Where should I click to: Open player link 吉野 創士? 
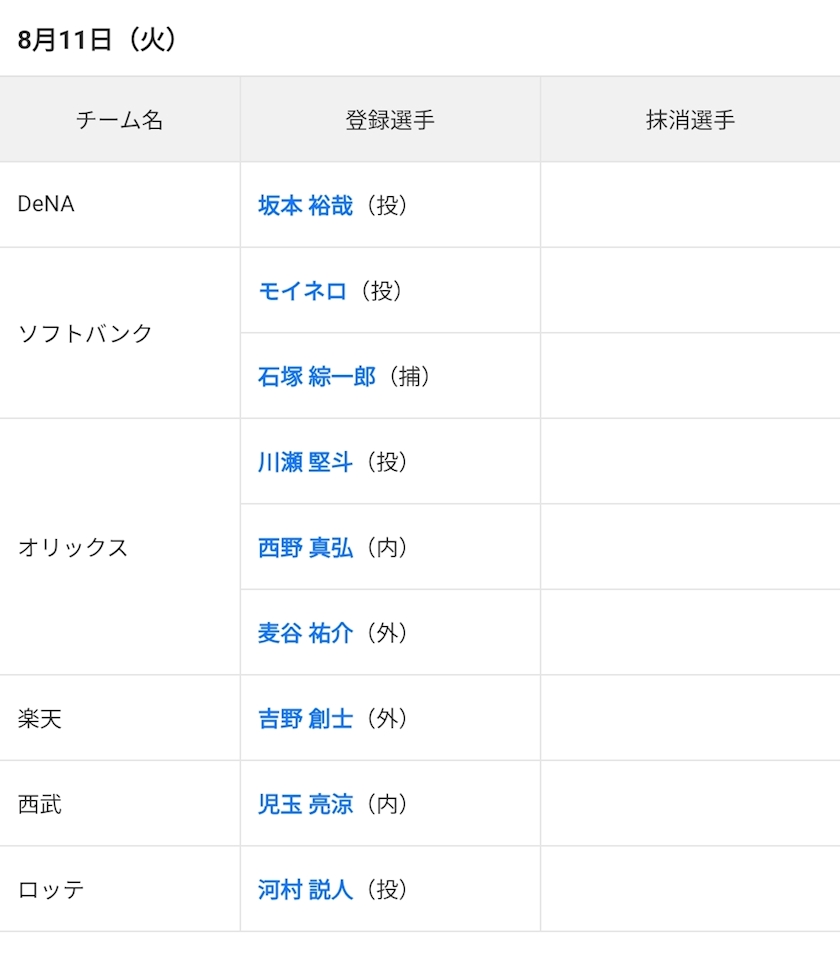click(x=305, y=718)
